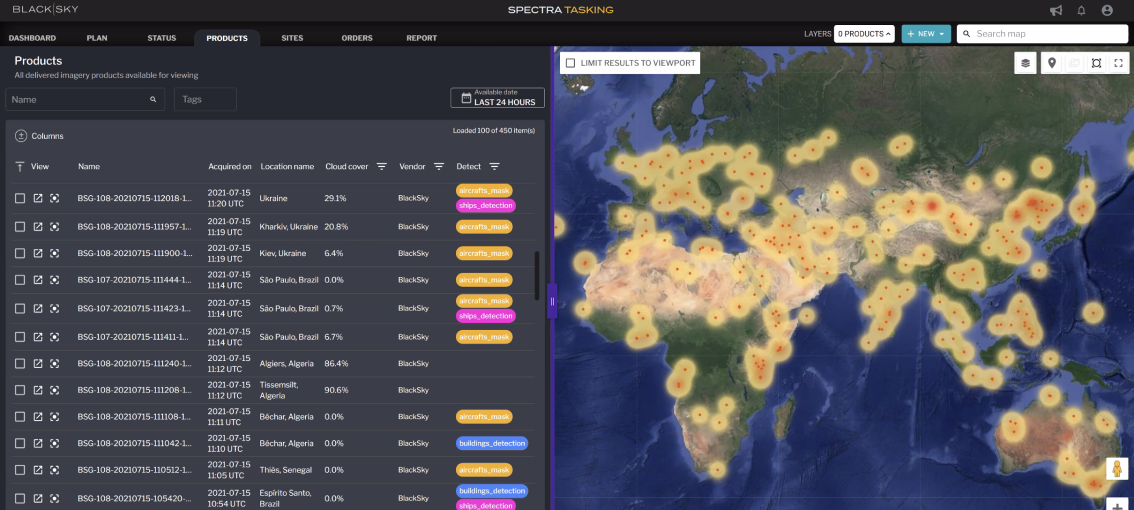Switch to the Report tab

422,38
